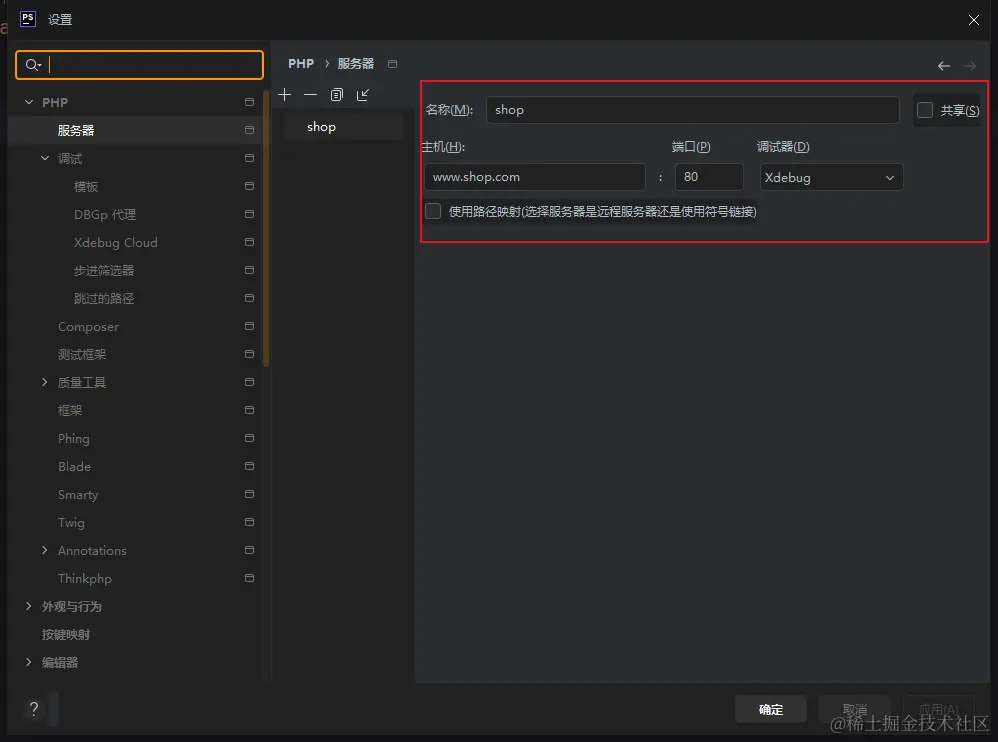The image size is (998, 742).
Task: Open 框架 settings page
Action: [70, 410]
